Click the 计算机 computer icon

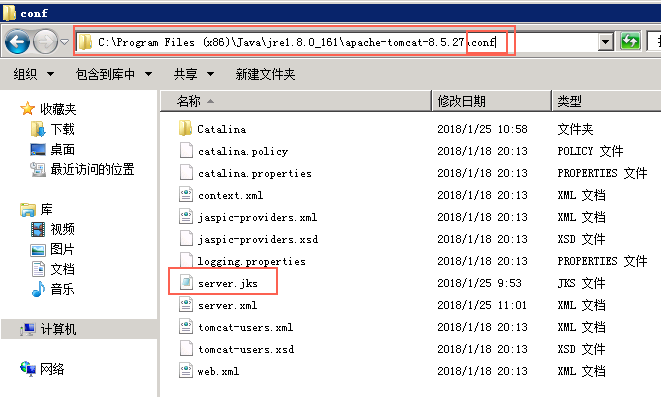[x=28, y=329]
